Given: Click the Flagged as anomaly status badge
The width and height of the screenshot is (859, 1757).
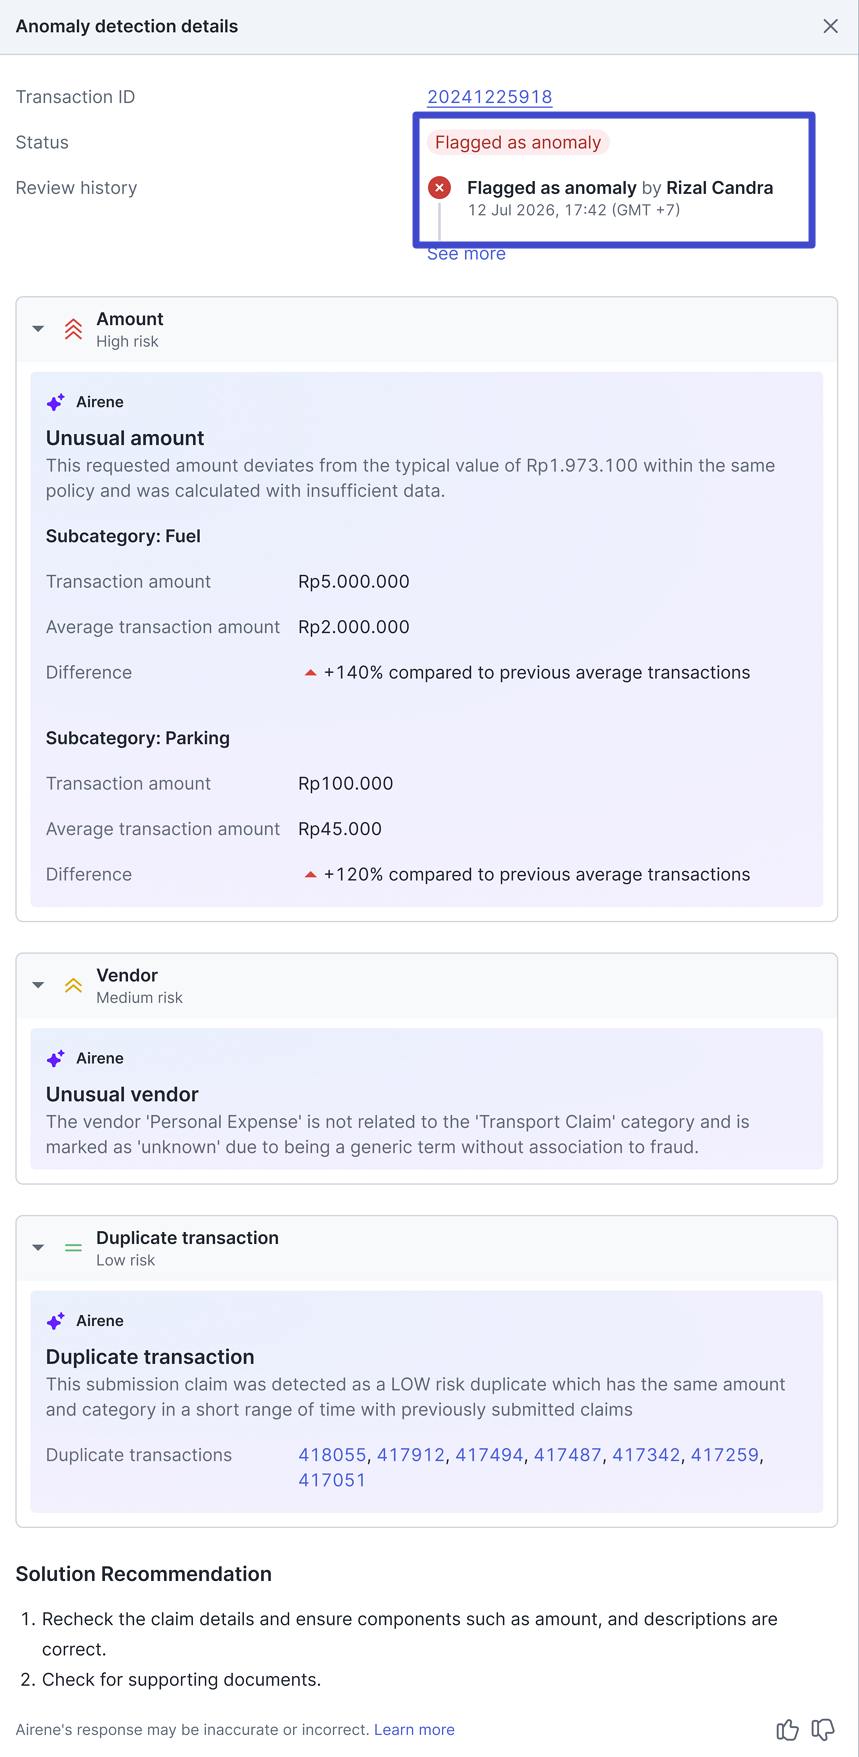Looking at the screenshot, I should click(518, 142).
